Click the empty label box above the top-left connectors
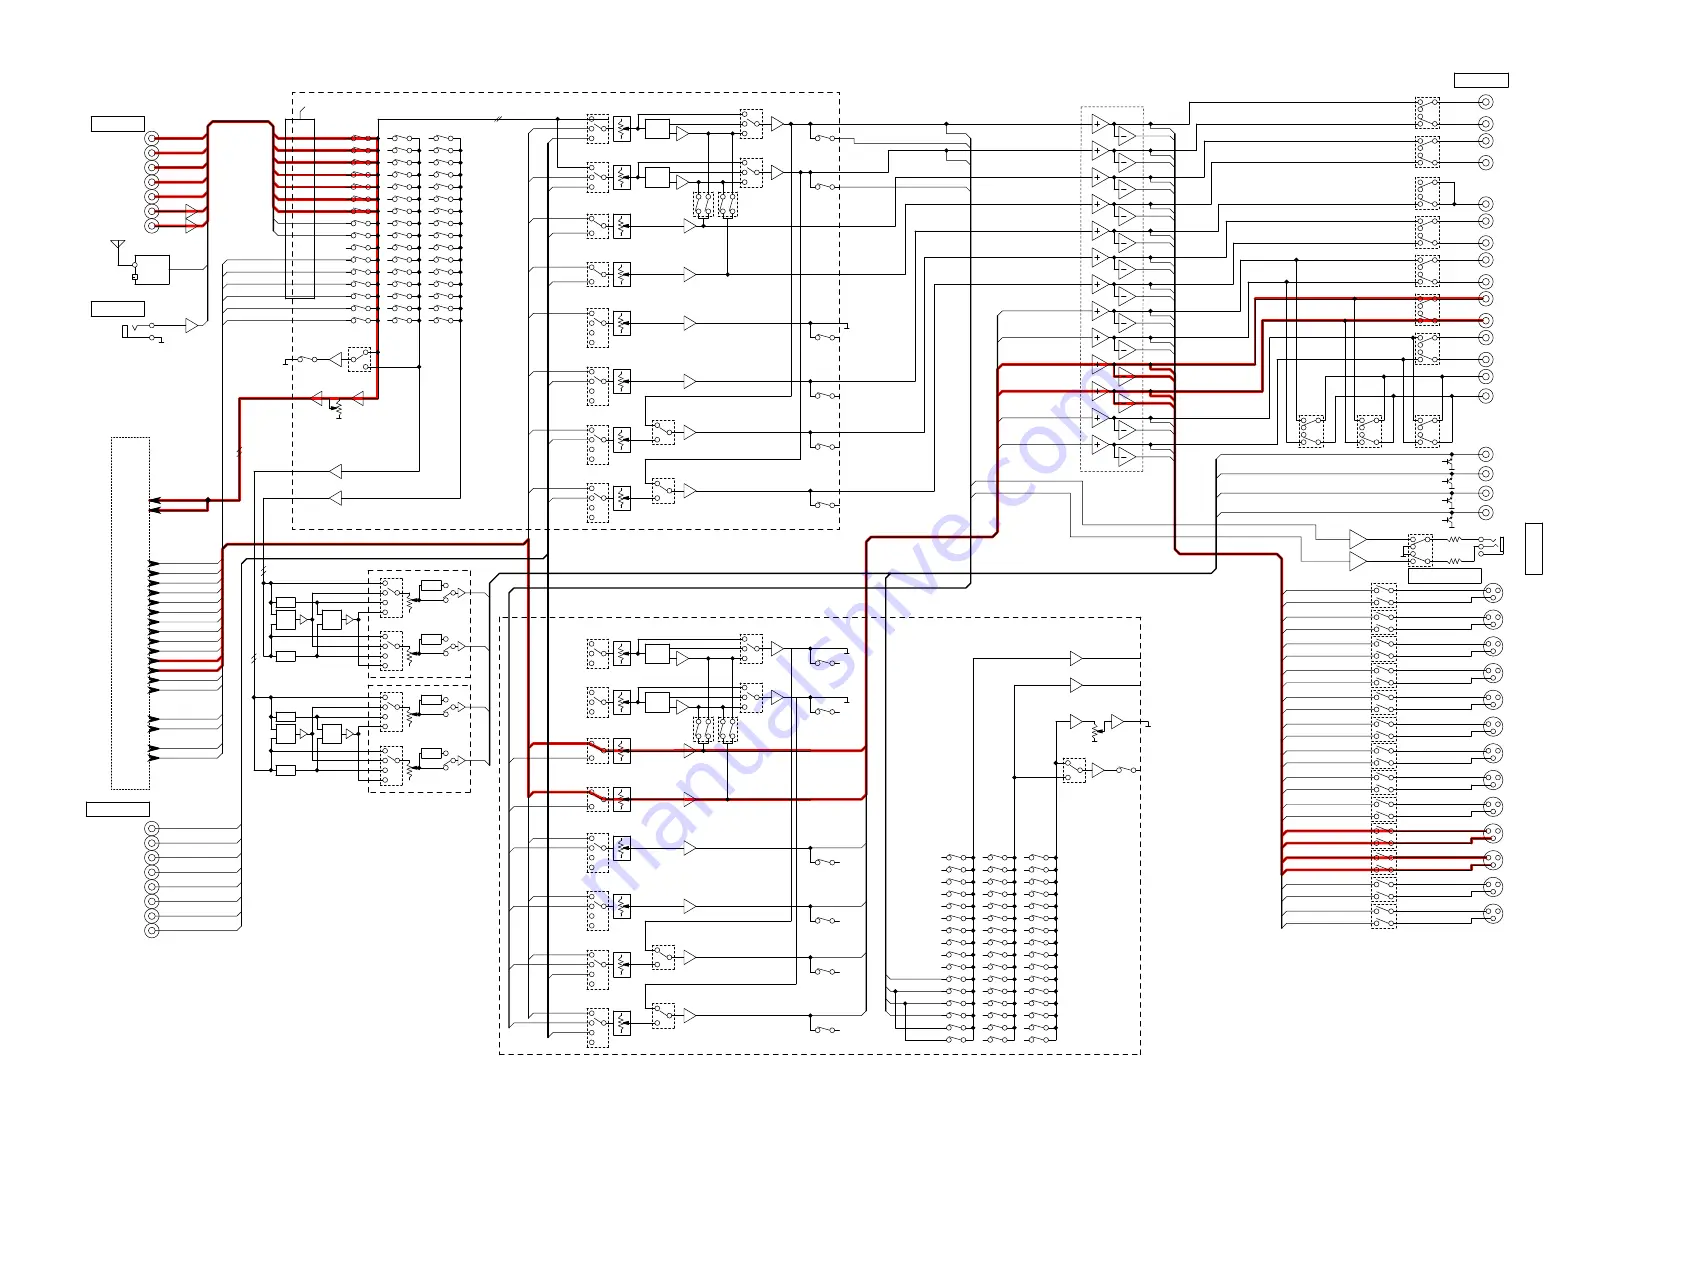 coord(118,124)
